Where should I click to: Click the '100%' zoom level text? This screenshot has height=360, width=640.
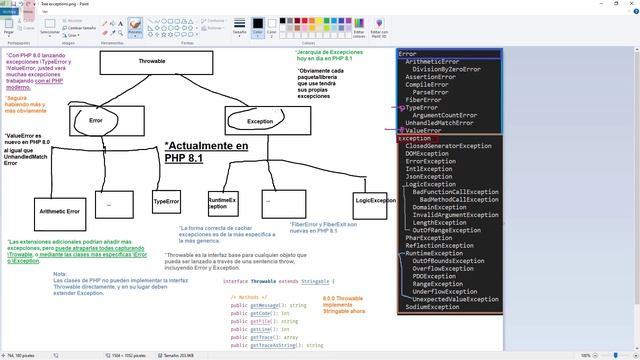pyautogui.click(x=586, y=356)
